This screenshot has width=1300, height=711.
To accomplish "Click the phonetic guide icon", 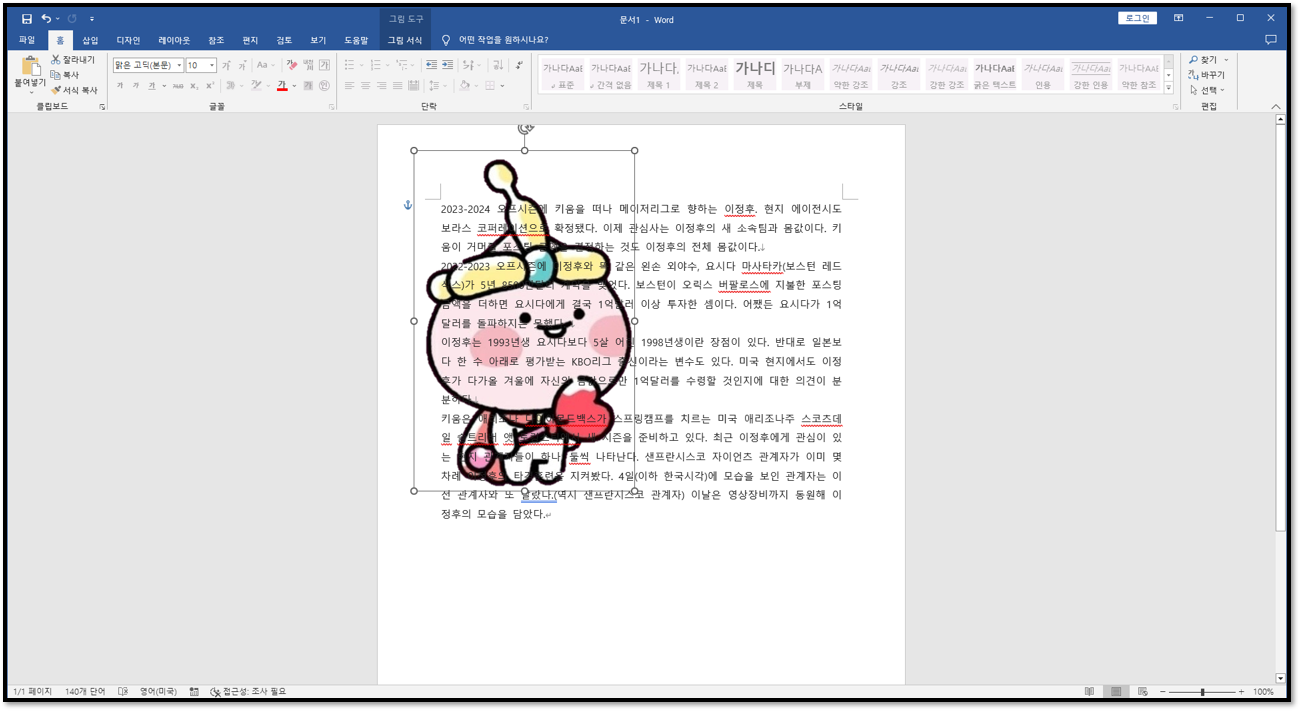I will click(308, 65).
